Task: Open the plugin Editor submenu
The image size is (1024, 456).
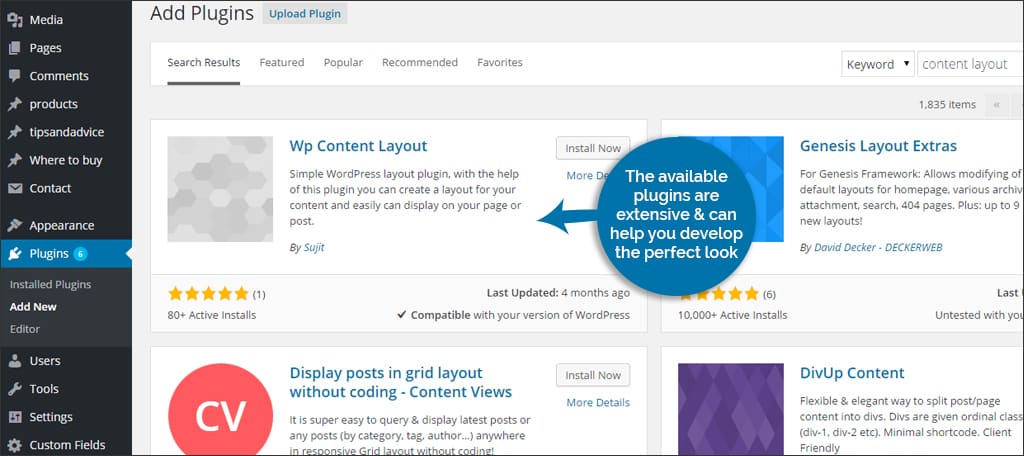Action: [x=25, y=329]
